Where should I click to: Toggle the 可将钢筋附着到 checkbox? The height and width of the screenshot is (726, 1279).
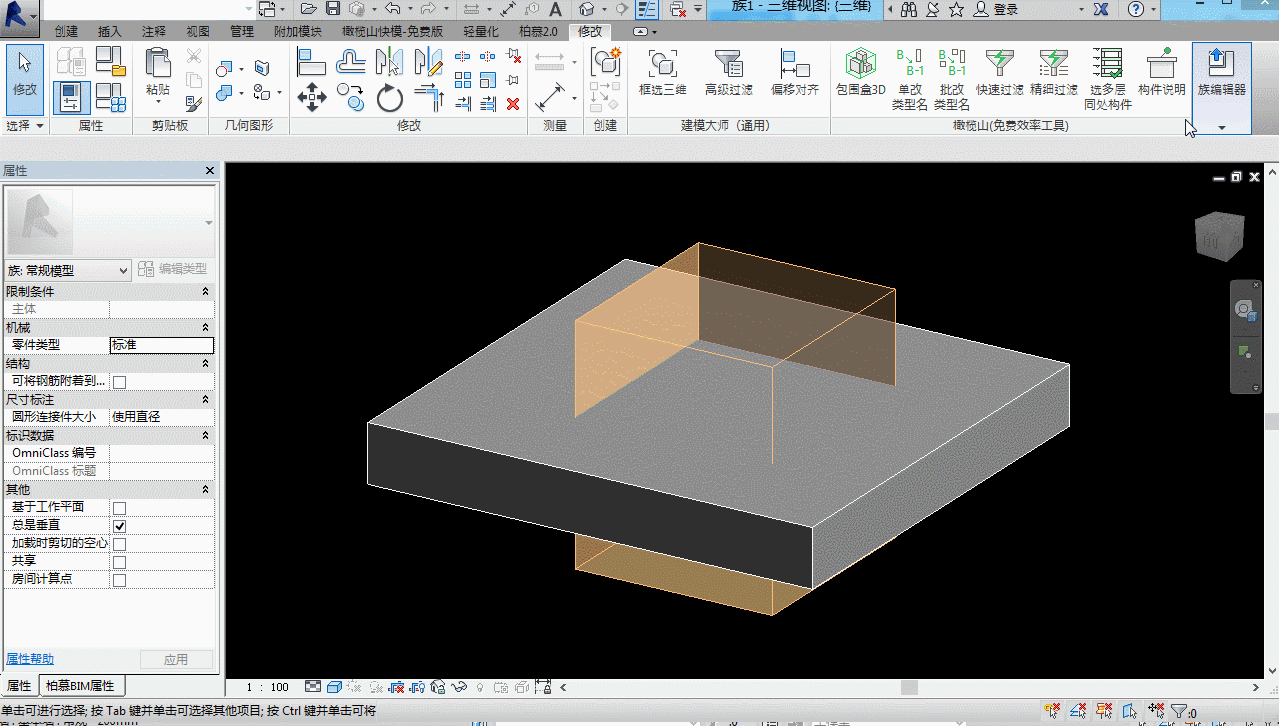119,381
